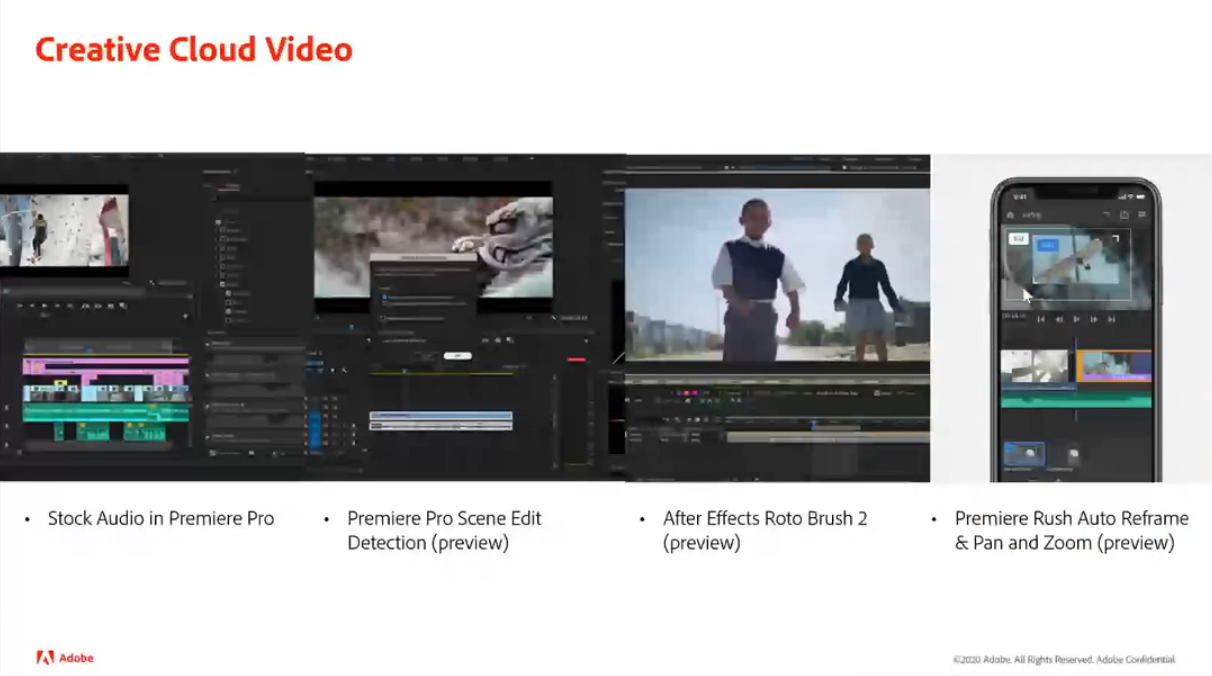Expand the first collapsed section below audio filters
The image size is (1212, 676).
click(208, 343)
